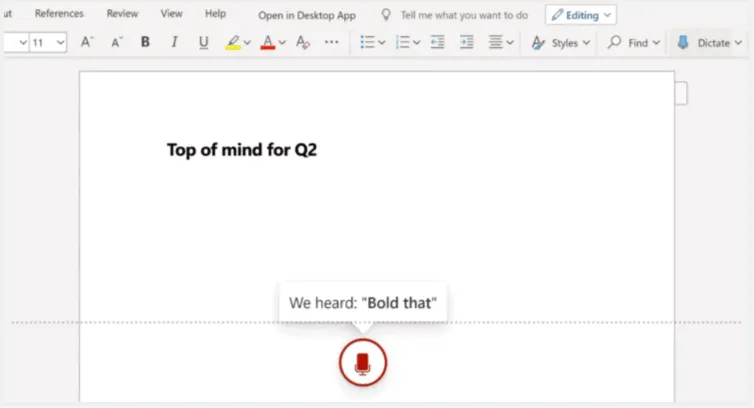Toggle Italic formatting

174,43
